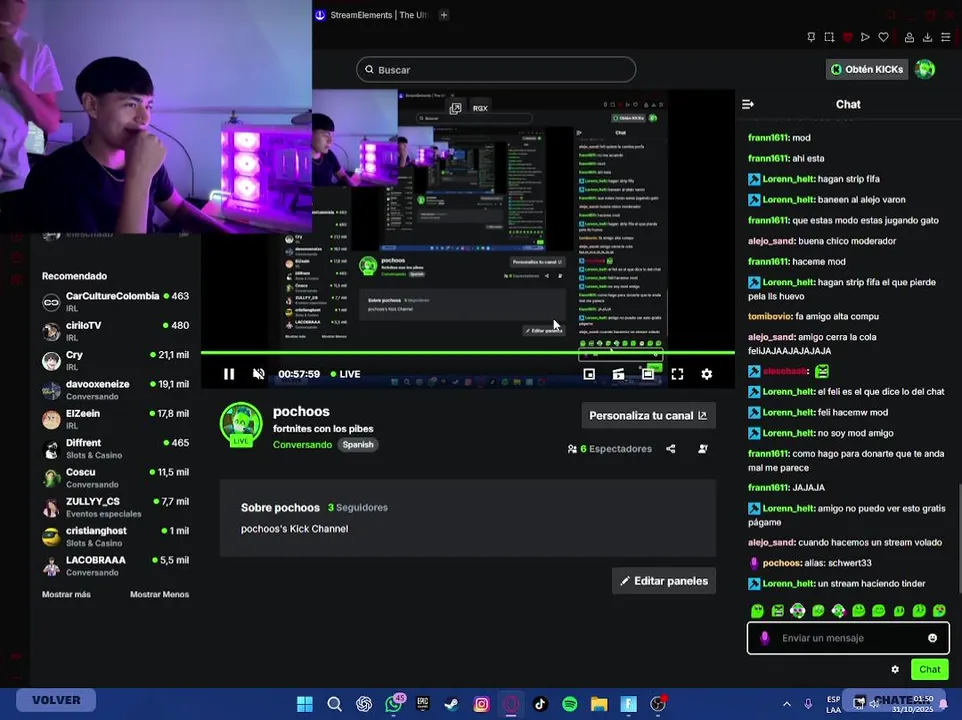This screenshot has width=962, height=720.
Task: Open Cry recommended channel
Action: (115, 361)
